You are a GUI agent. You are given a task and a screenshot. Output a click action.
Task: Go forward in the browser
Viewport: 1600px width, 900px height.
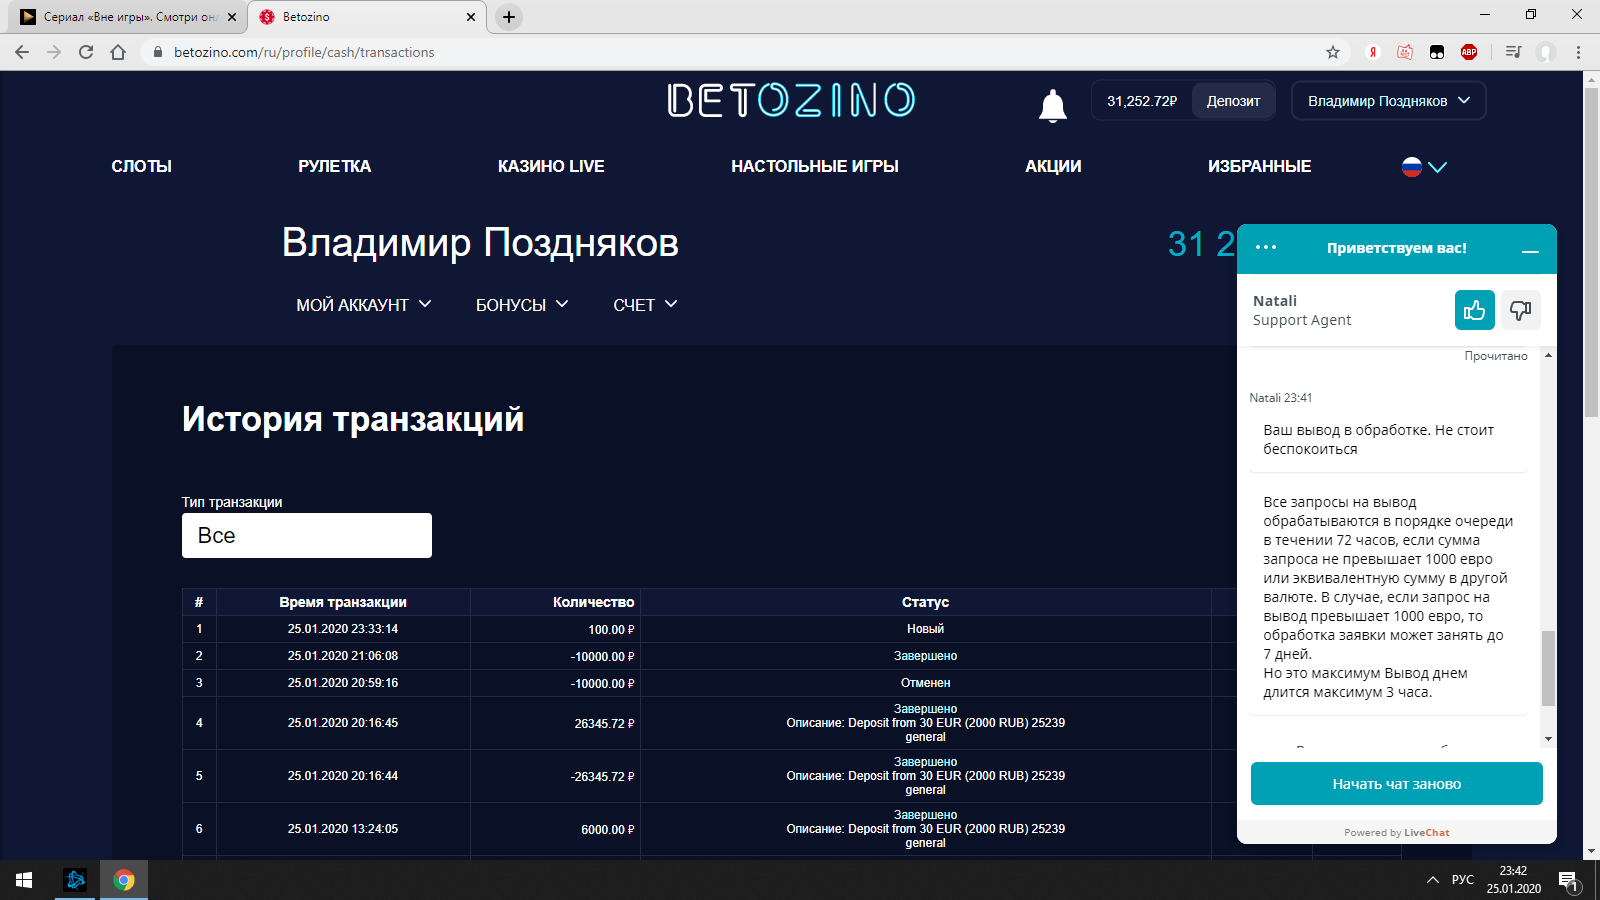[x=54, y=52]
